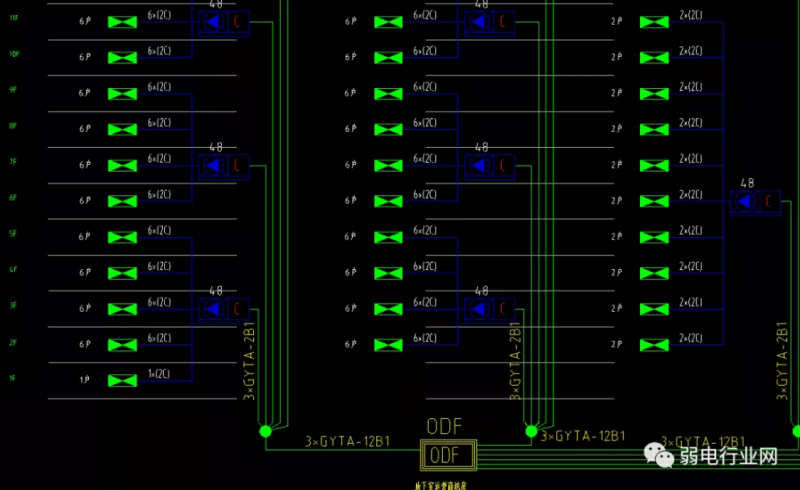Select the blue splitter symbol in the right column
This screenshot has height=490, width=800.
(x=744, y=201)
